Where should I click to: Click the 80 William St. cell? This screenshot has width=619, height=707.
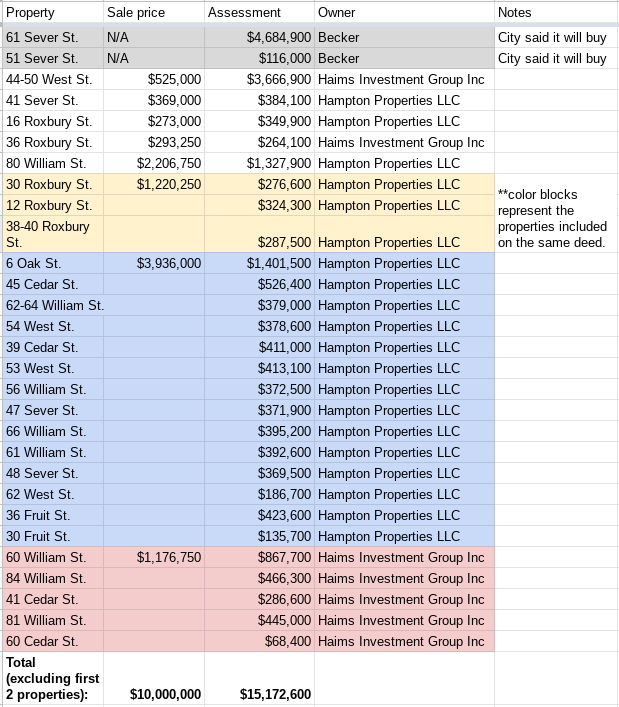click(x=46, y=163)
